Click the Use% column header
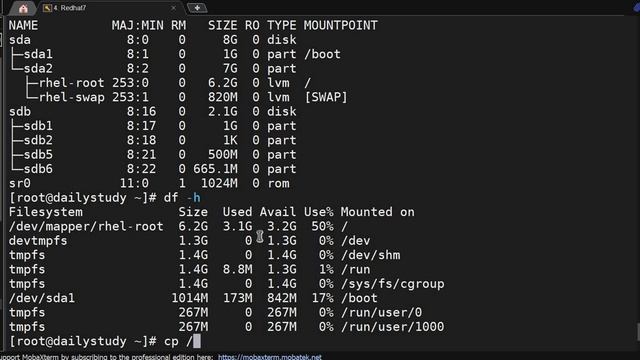The width and height of the screenshot is (640, 360). (318, 212)
